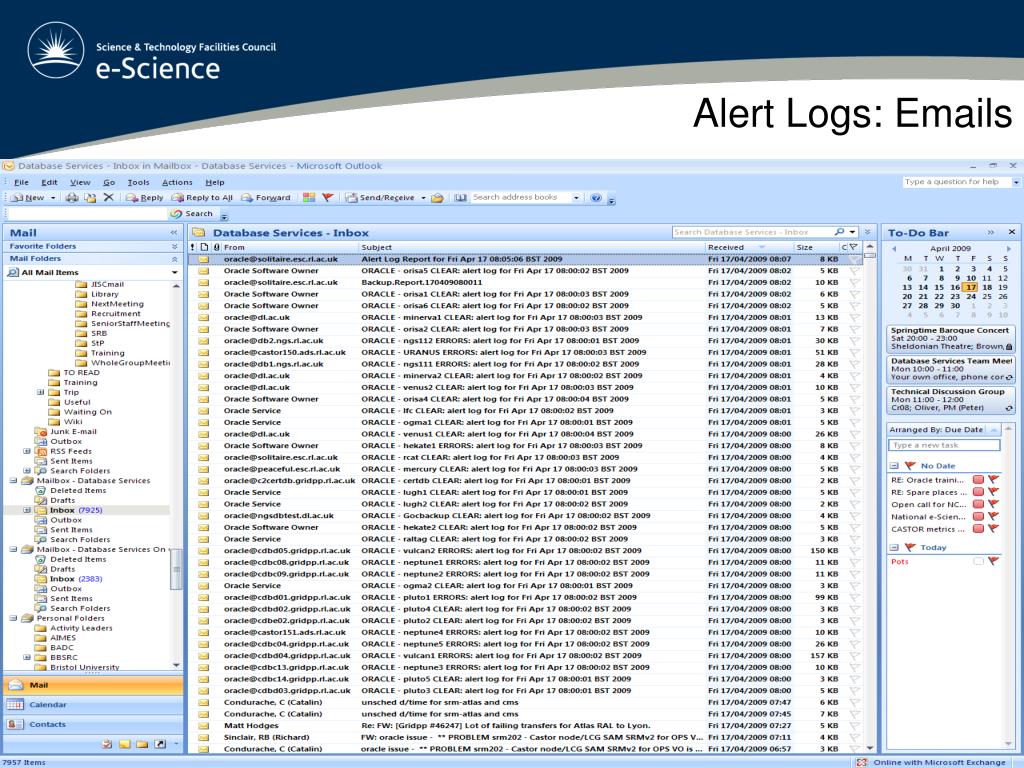Collapse the 'No Date' task group
Viewport: 1024px width, 768px height.
click(x=894, y=465)
